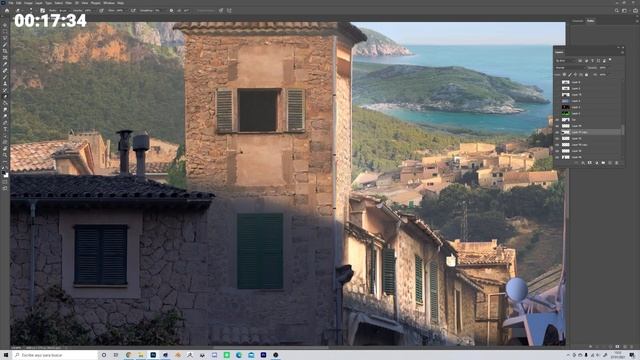Viewport: 640px width, 360px height.
Task: Click the Layers panel vertical scrollbar
Action: [x=623, y=130]
